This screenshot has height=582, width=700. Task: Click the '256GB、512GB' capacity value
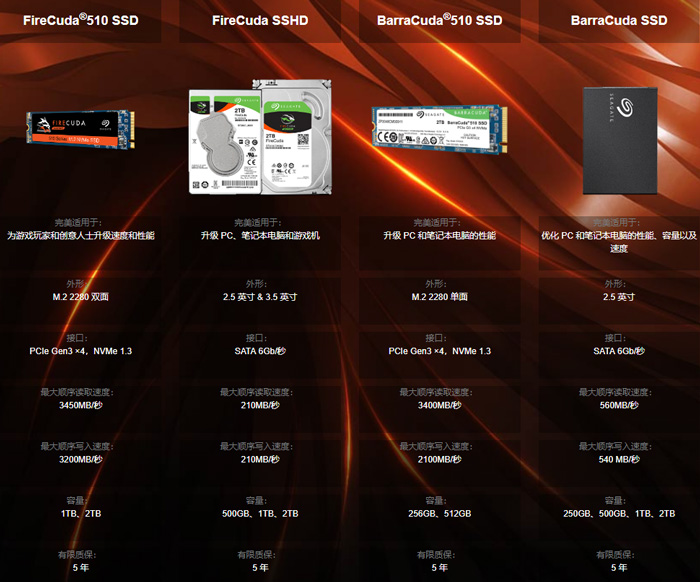(x=440, y=514)
